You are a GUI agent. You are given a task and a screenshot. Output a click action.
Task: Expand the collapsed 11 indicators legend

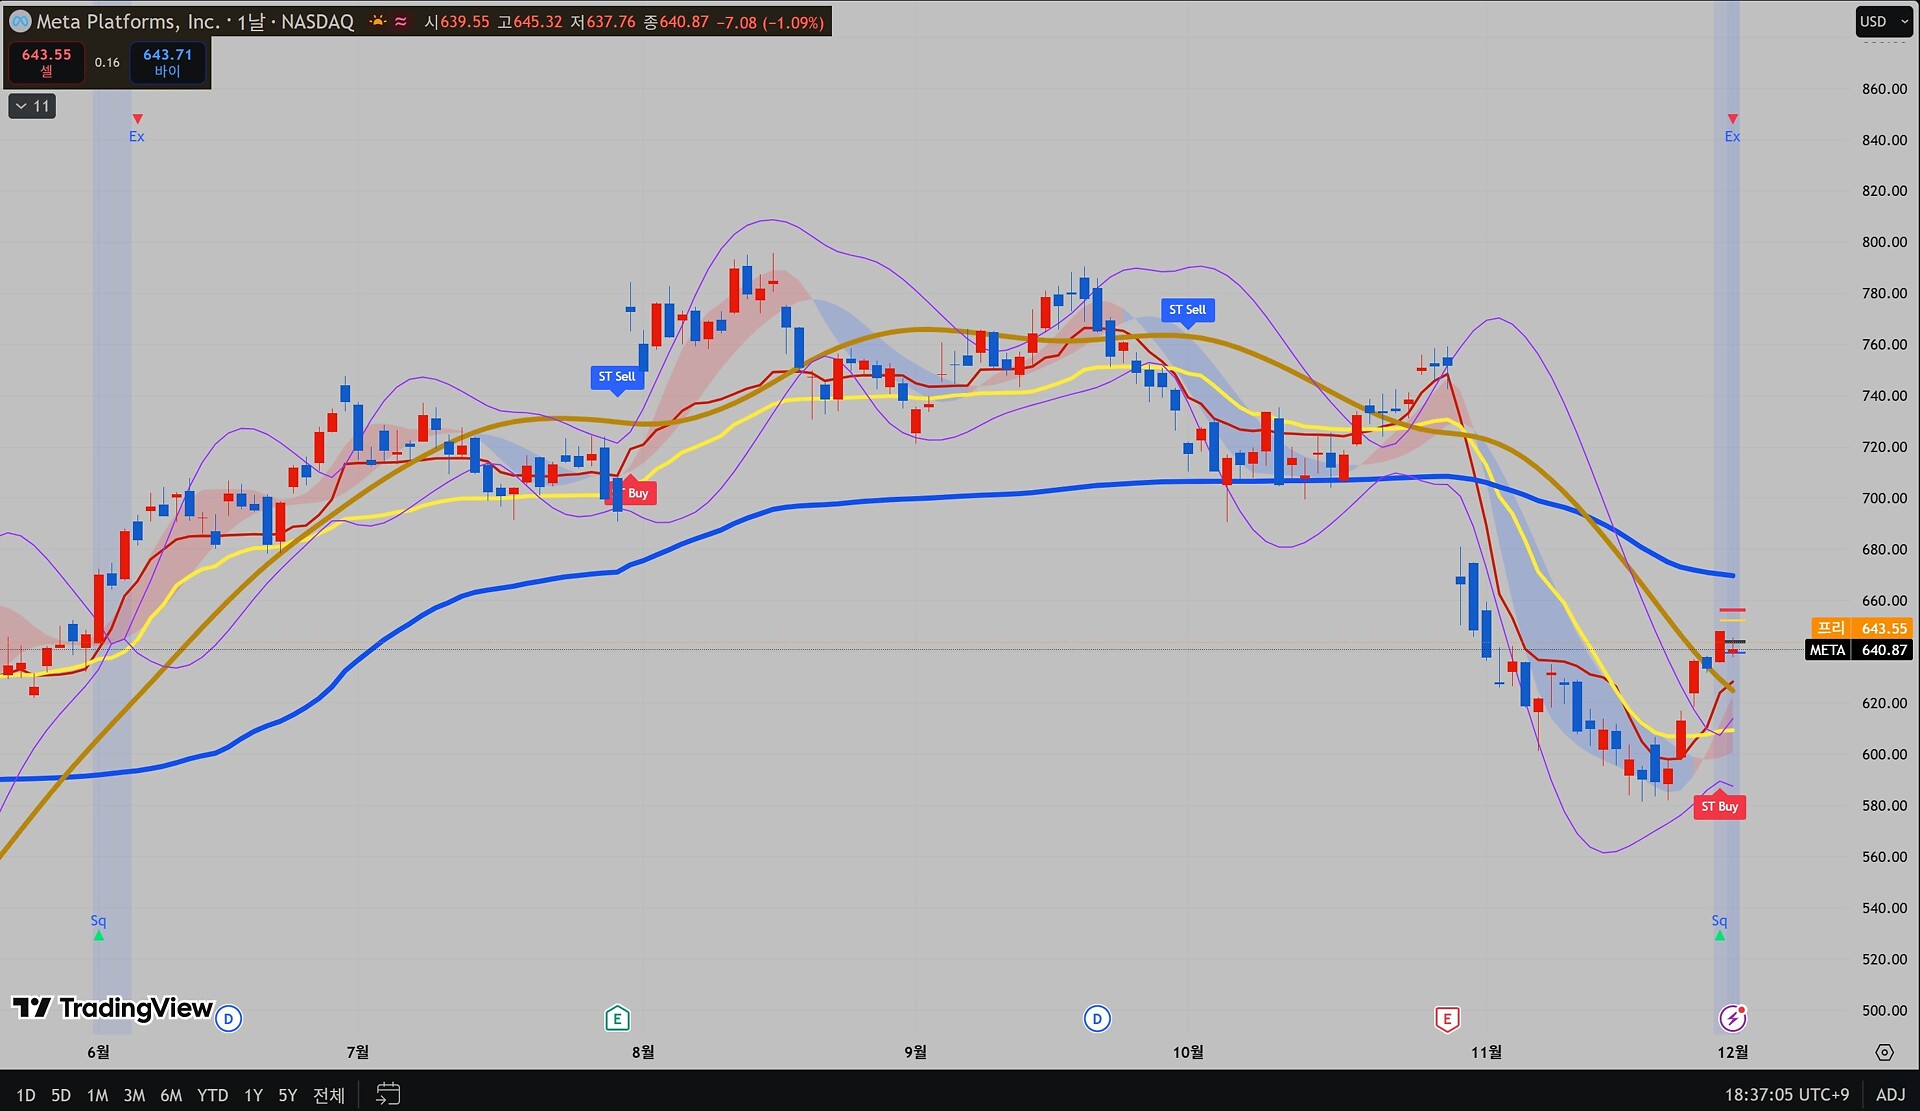[x=32, y=106]
